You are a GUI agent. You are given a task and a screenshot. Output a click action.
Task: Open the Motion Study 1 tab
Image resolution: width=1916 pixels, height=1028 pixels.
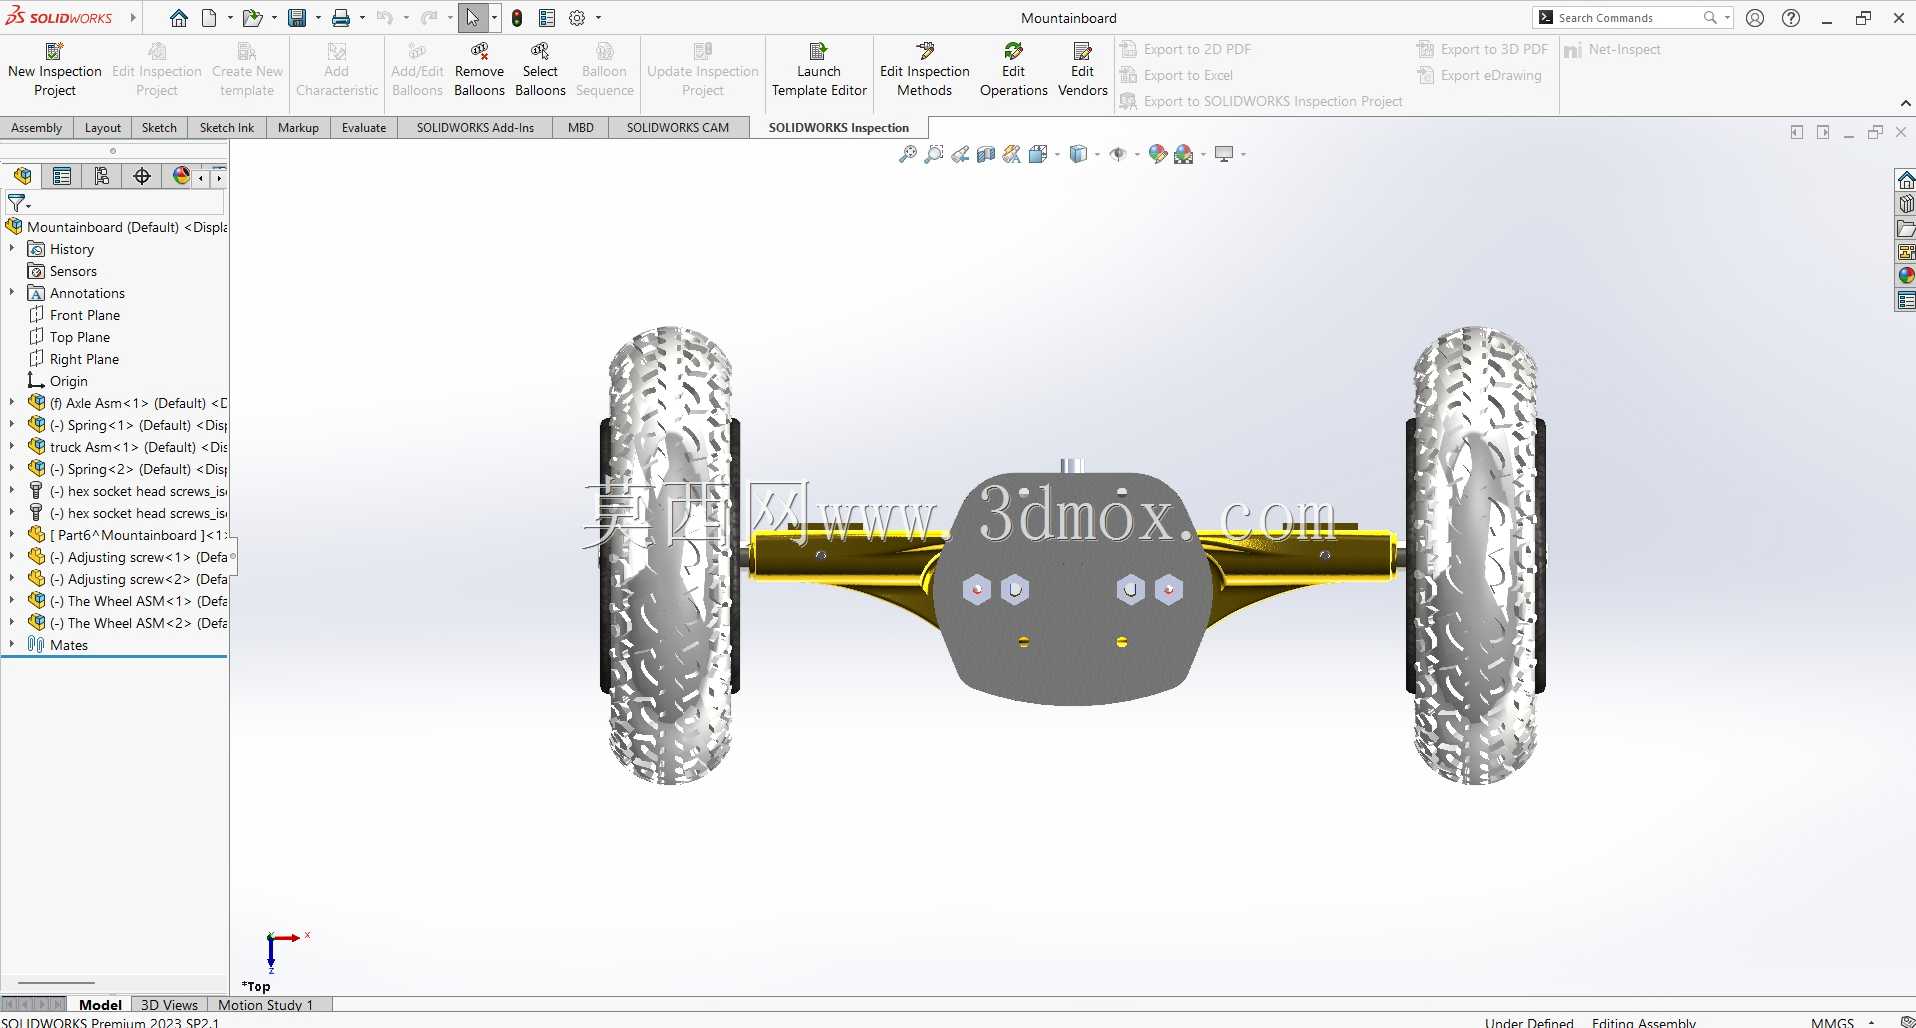[x=266, y=1005]
